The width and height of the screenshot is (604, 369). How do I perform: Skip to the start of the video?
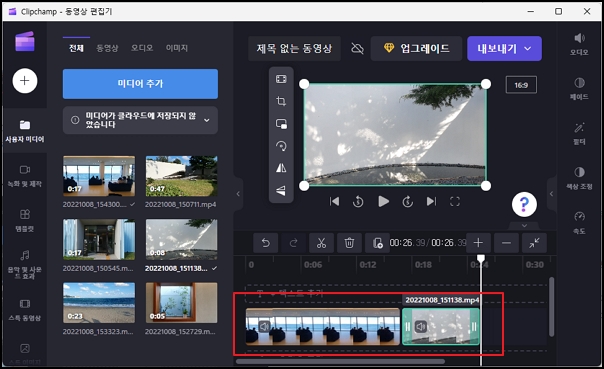[334, 201]
